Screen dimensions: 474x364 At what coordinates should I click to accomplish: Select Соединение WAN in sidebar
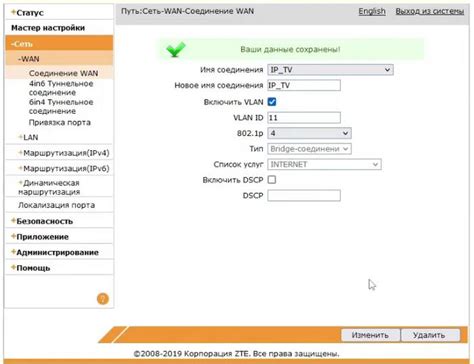click(x=63, y=73)
